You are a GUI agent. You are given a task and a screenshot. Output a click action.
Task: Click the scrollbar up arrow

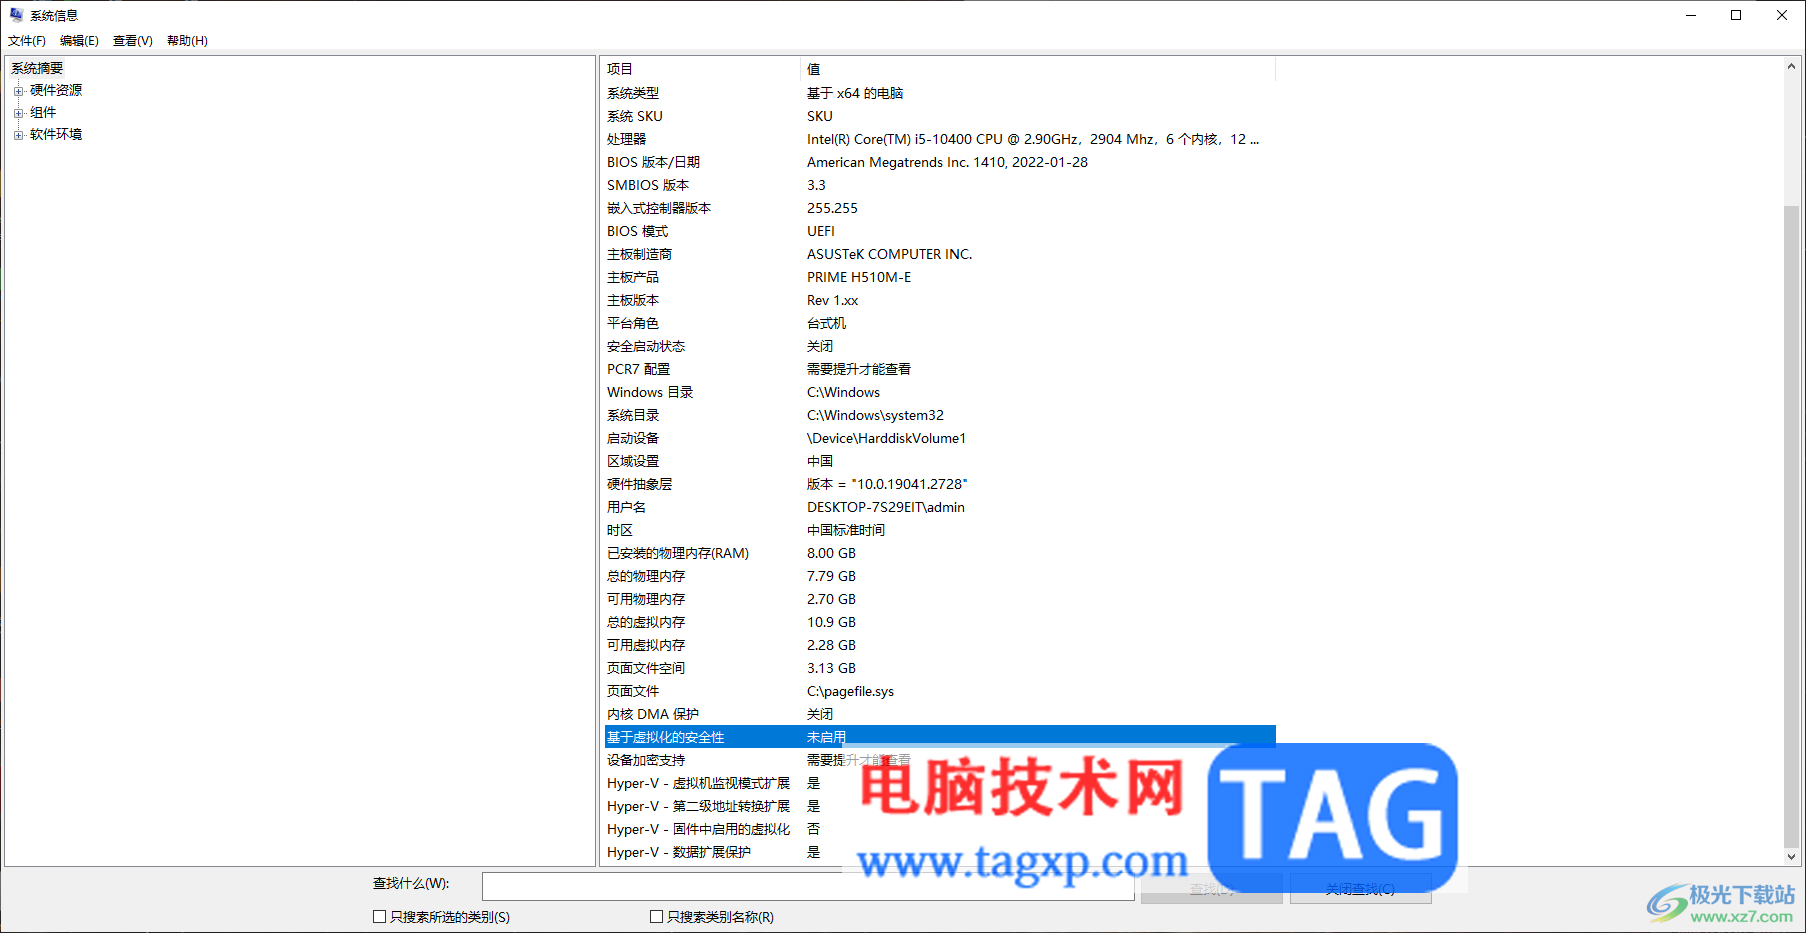1791,66
